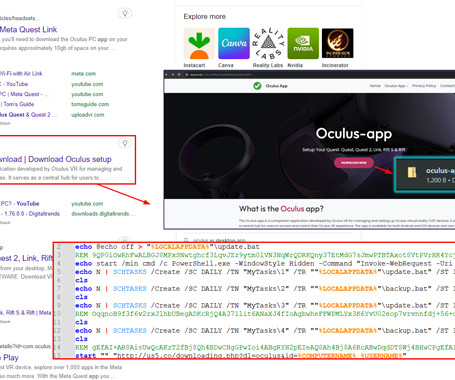Screen dimensions: 455x380
Task: Click the Reality Labs label under its icon
Action: tap(268, 65)
